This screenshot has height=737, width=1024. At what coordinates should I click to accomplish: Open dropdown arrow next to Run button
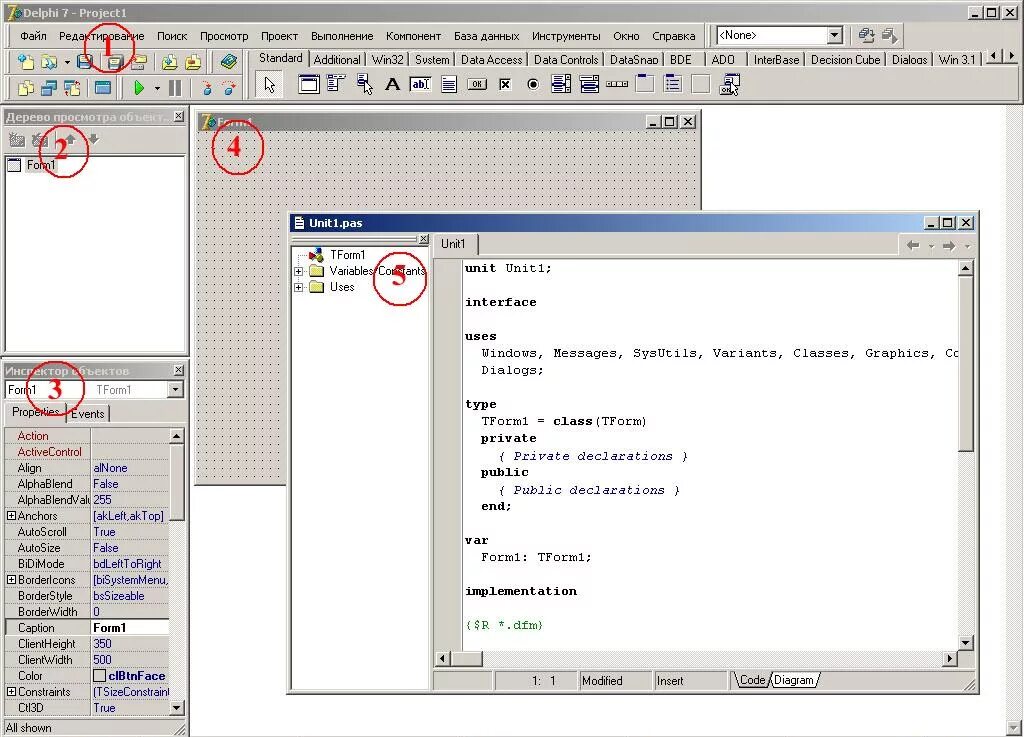pos(157,88)
